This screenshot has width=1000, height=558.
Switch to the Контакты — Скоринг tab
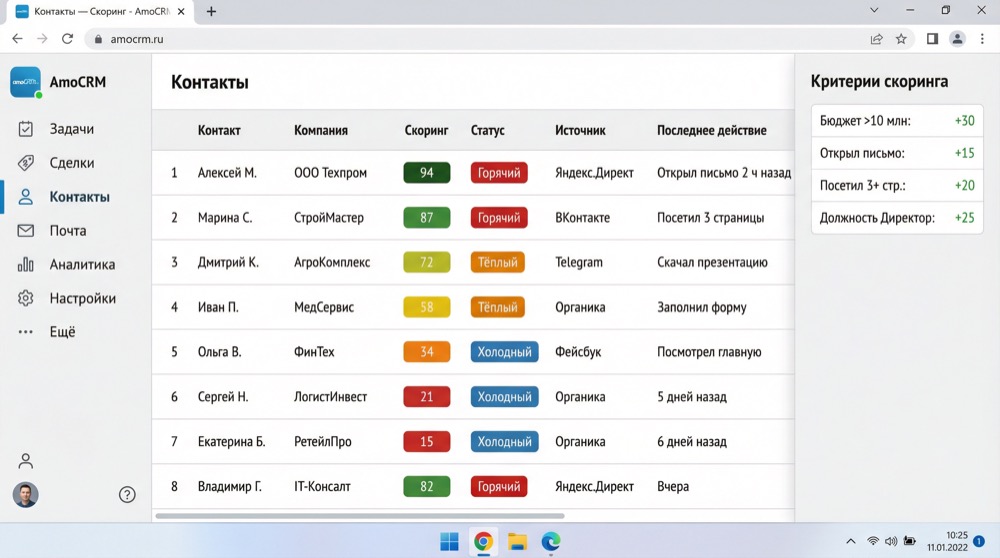tap(100, 12)
